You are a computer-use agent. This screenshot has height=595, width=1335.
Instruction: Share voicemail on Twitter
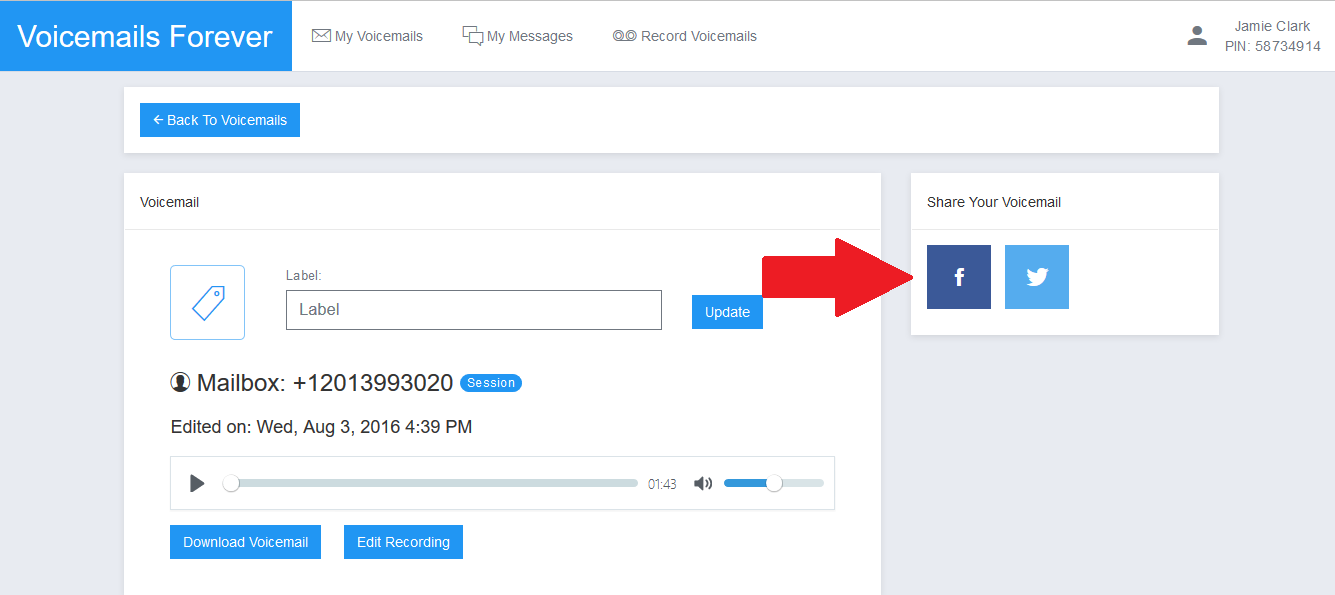point(1036,277)
